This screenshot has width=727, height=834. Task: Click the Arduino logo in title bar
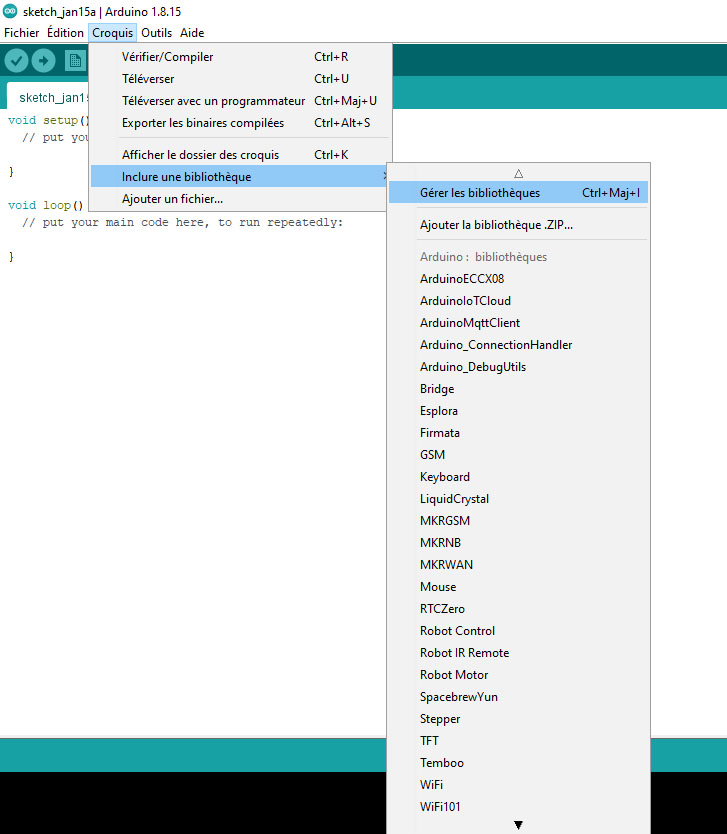[x=10, y=11]
